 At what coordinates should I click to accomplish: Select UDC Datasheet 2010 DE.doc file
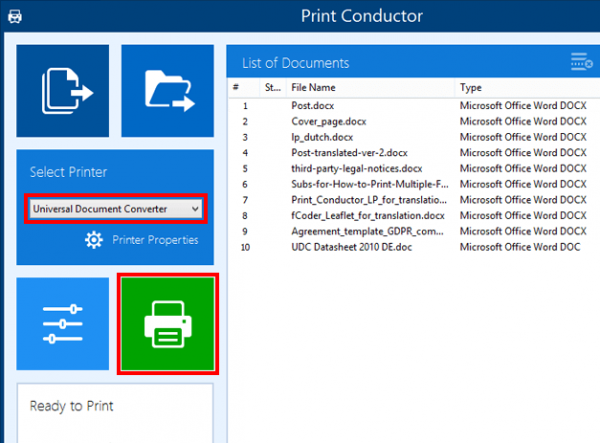pos(352,247)
